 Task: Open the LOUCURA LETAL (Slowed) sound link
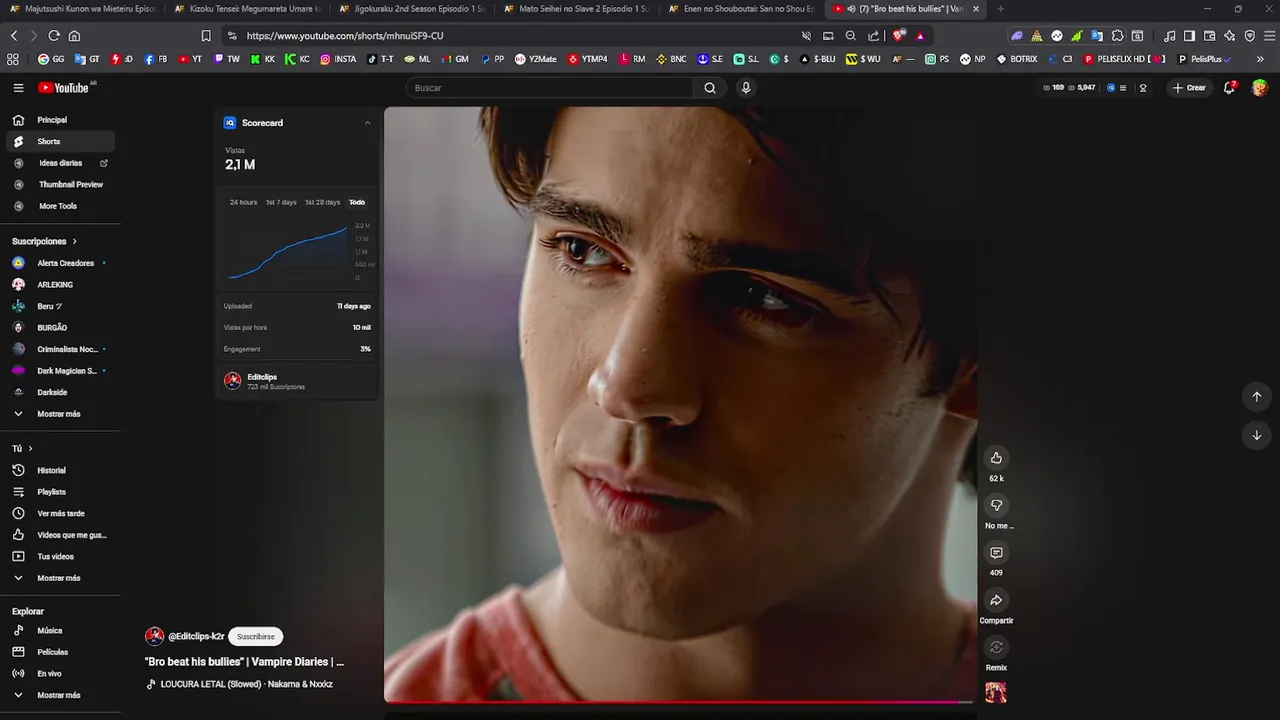[246, 684]
